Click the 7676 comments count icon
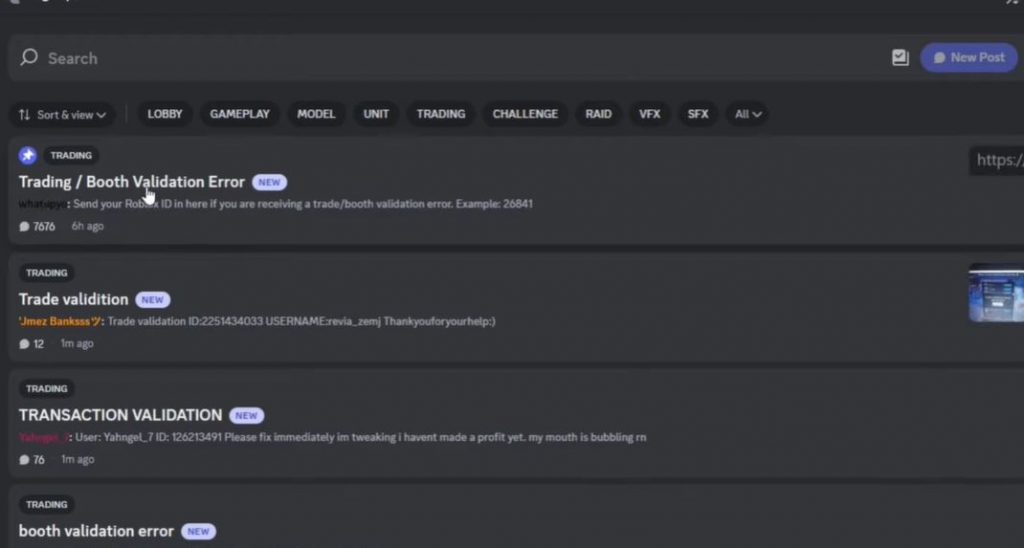 [x=24, y=227]
